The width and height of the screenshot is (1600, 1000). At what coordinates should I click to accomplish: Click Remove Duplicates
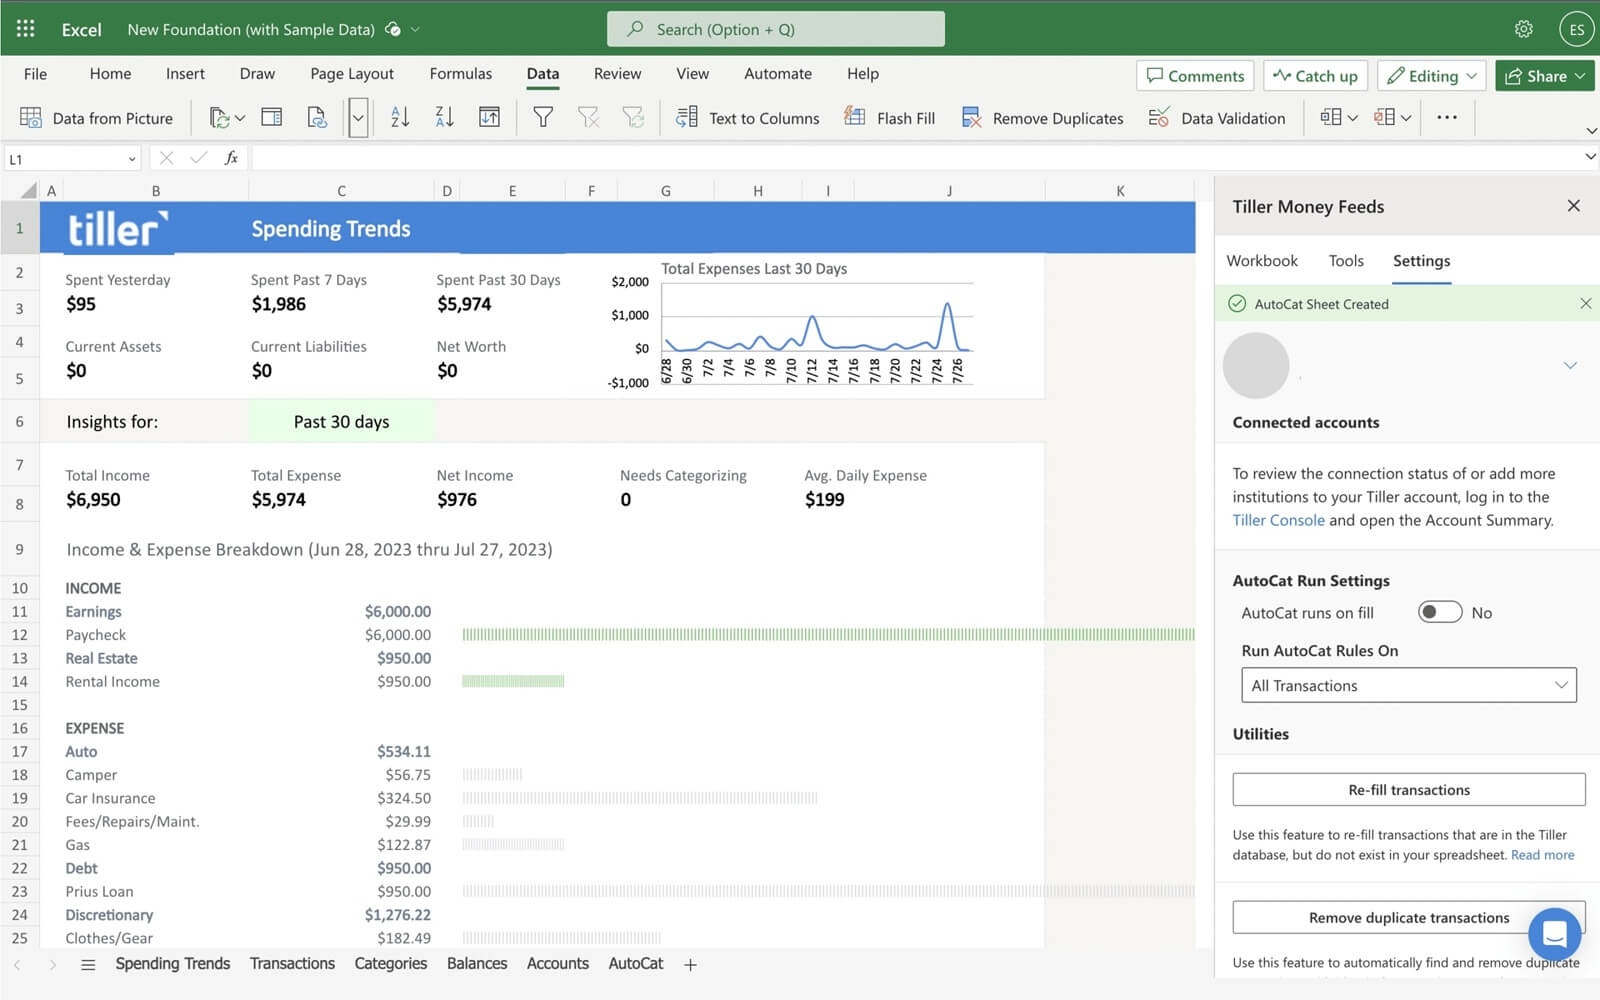click(1042, 118)
